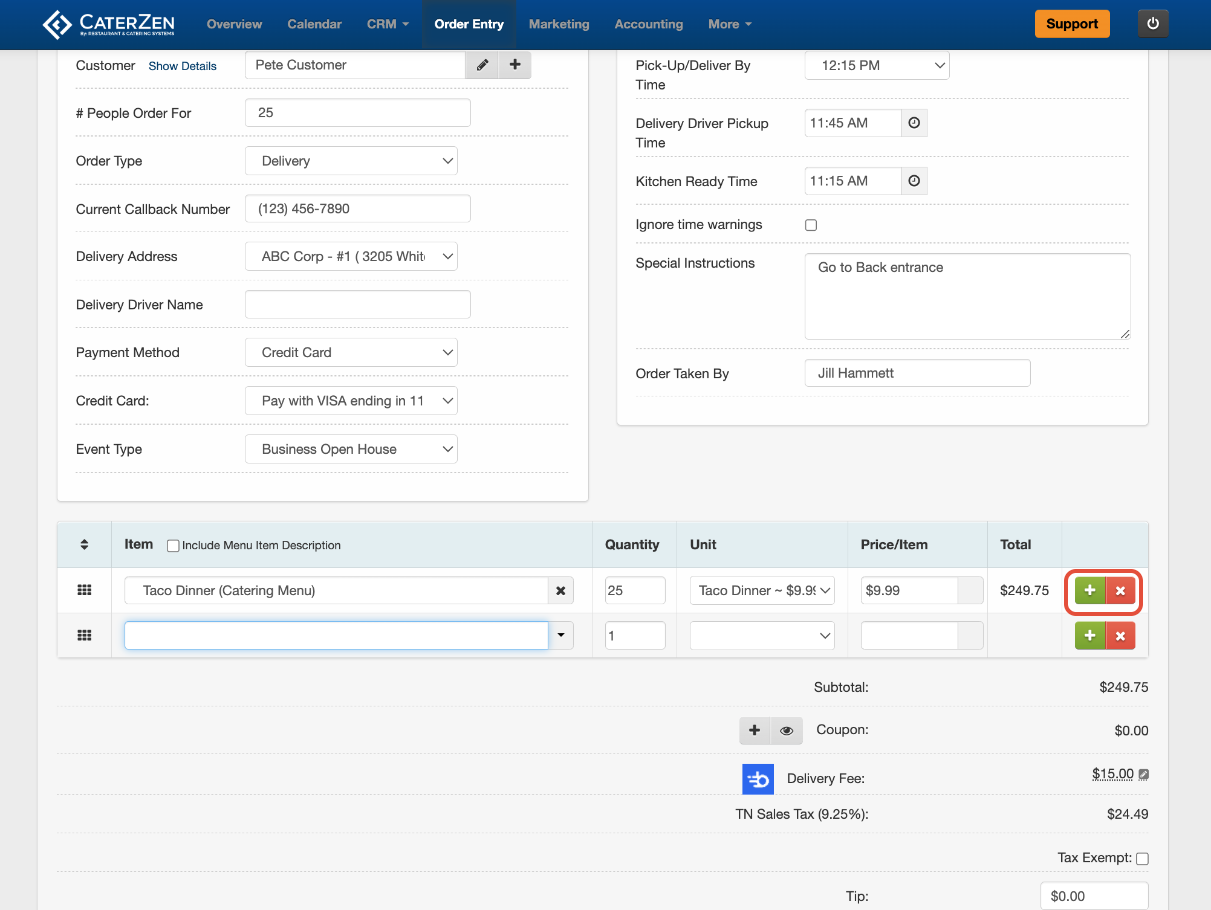Clear the Taco Dinner item with the x
This screenshot has width=1211, height=910.
tap(560, 591)
